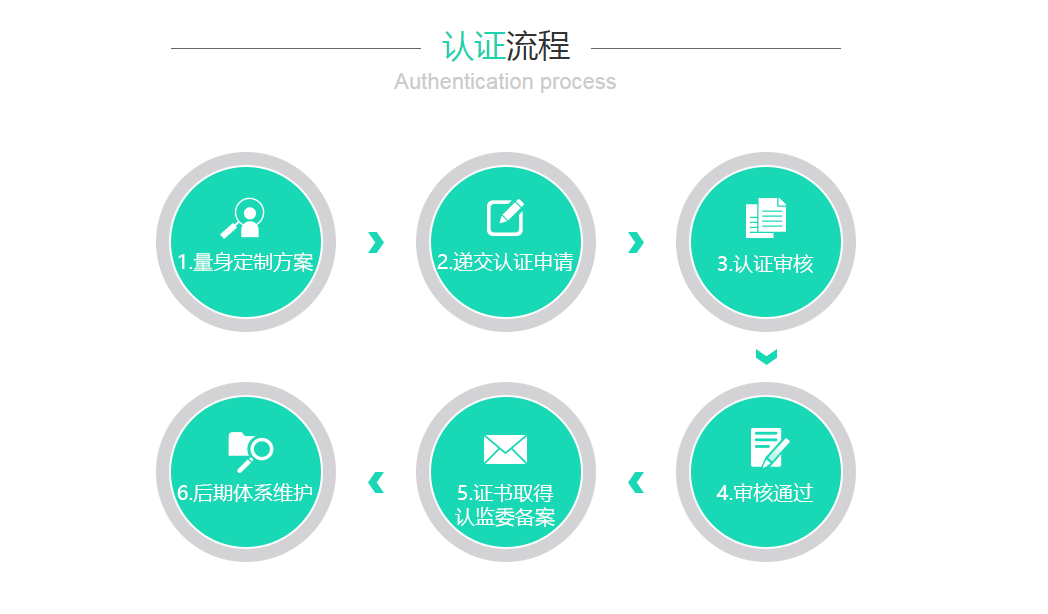Select the 6.后期体系维护 label
The height and width of the screenshot is (614, 1048).
pyautogui.click(x=245, y=493)
